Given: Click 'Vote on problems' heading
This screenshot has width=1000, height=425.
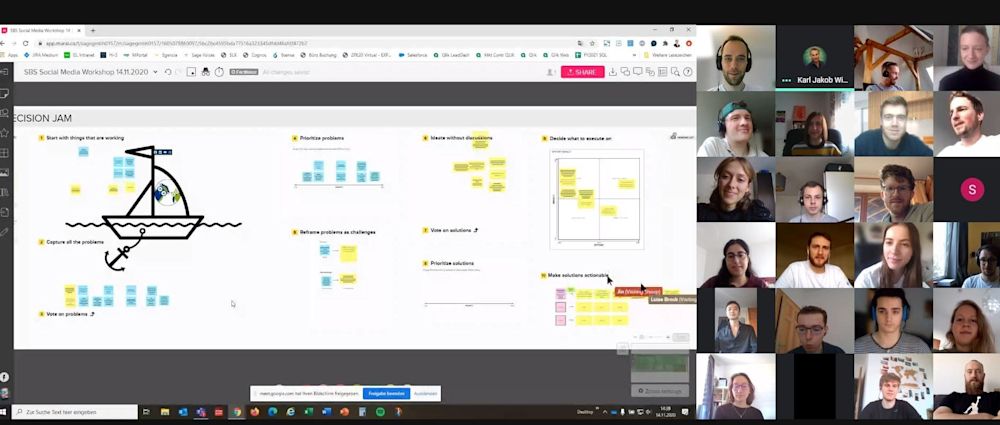Looking at the screenshot, I should 67,314.
